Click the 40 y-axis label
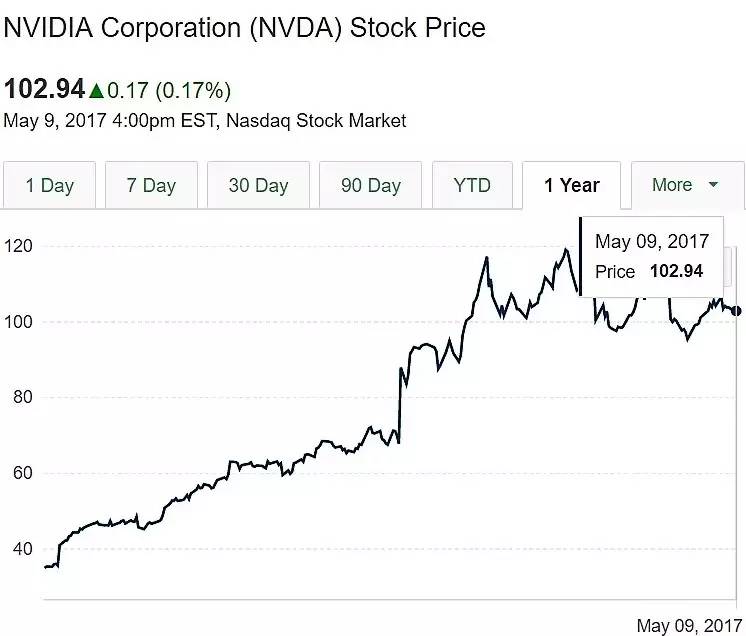 coord(22,549)
